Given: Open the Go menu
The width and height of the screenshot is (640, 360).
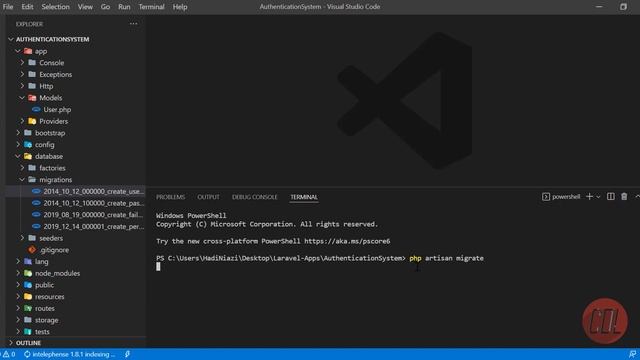Looking at the screenshot, I should tap(105, 7).
